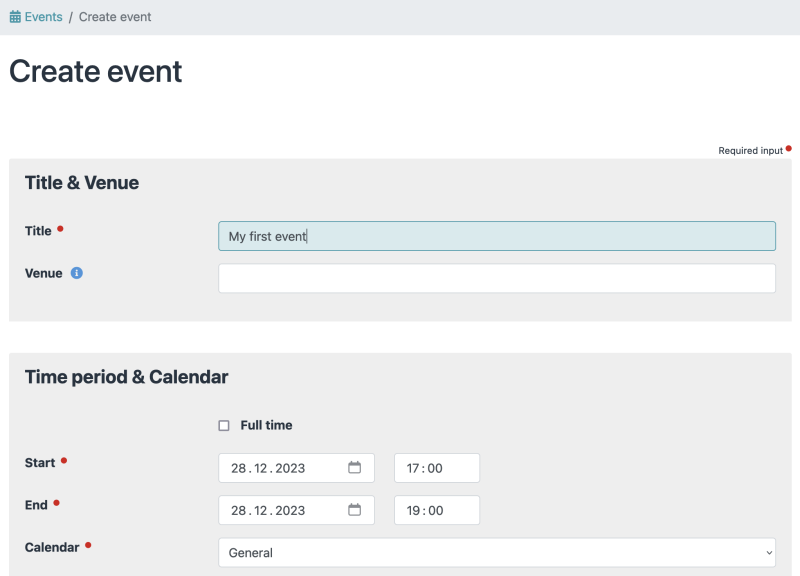Click the Start time field showing 17:00

436,467
